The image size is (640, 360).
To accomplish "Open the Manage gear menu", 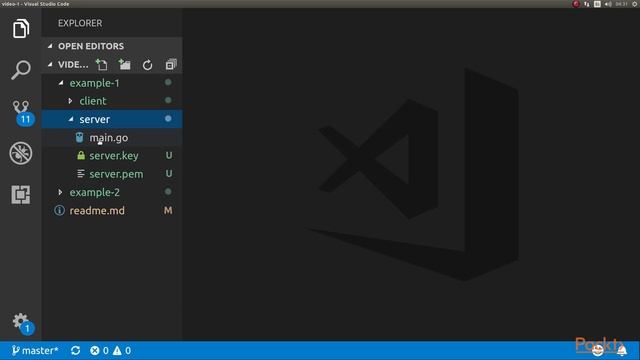I will coord(22,324).
